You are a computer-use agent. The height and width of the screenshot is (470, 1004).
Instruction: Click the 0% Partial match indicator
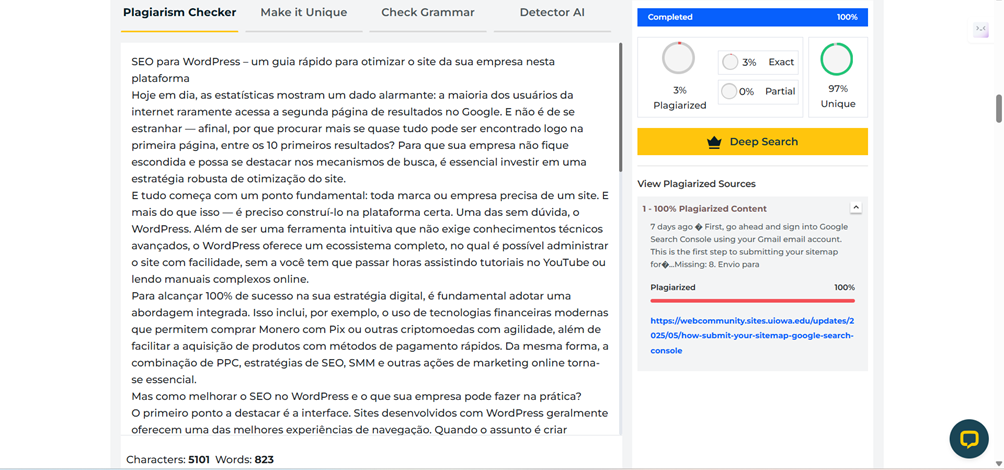pos(757,92)
